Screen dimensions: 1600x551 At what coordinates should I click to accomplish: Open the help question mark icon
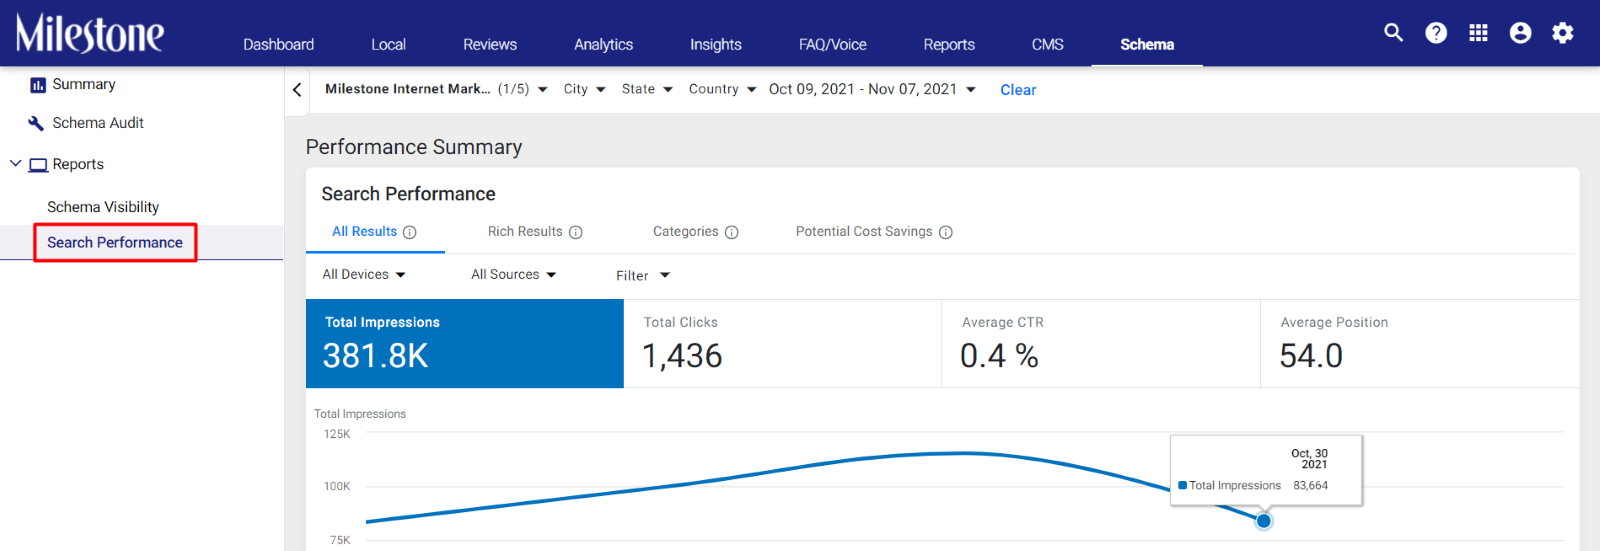1436,33
